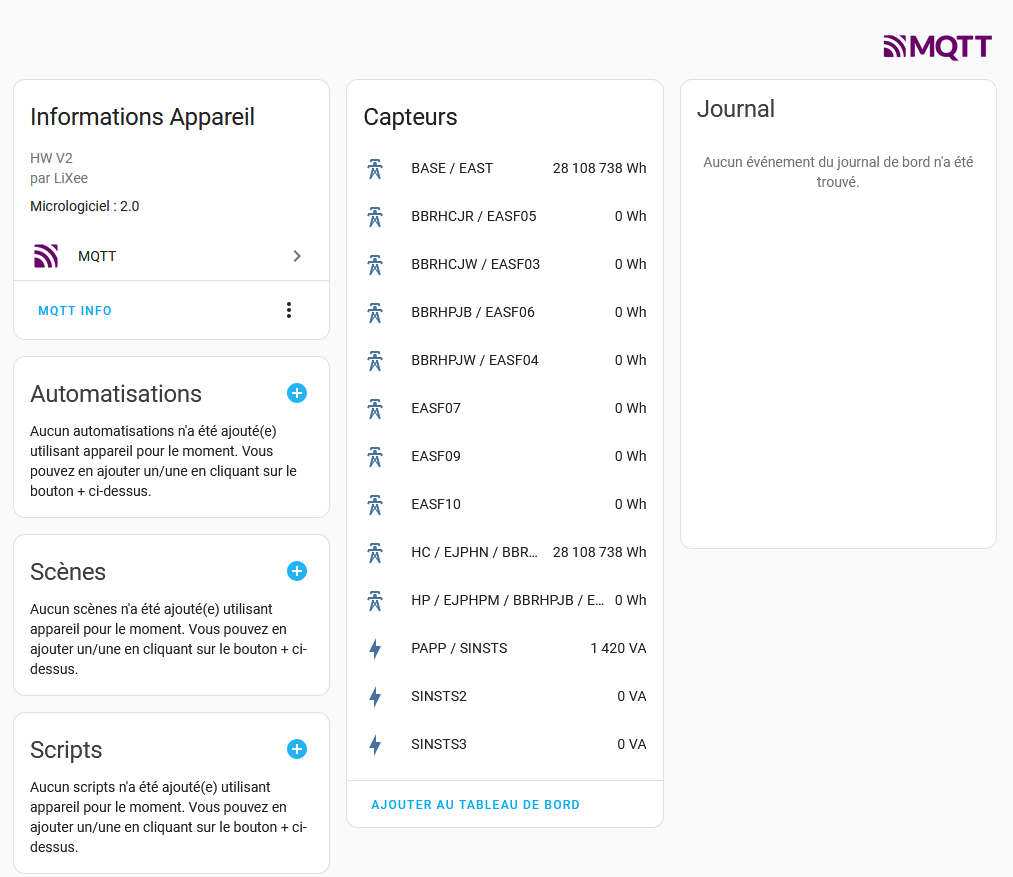Viewport: 1013px width, 877px height.
Task: Click AJOUTER AU TABLEAU DE BORD button
Action: 475,805
